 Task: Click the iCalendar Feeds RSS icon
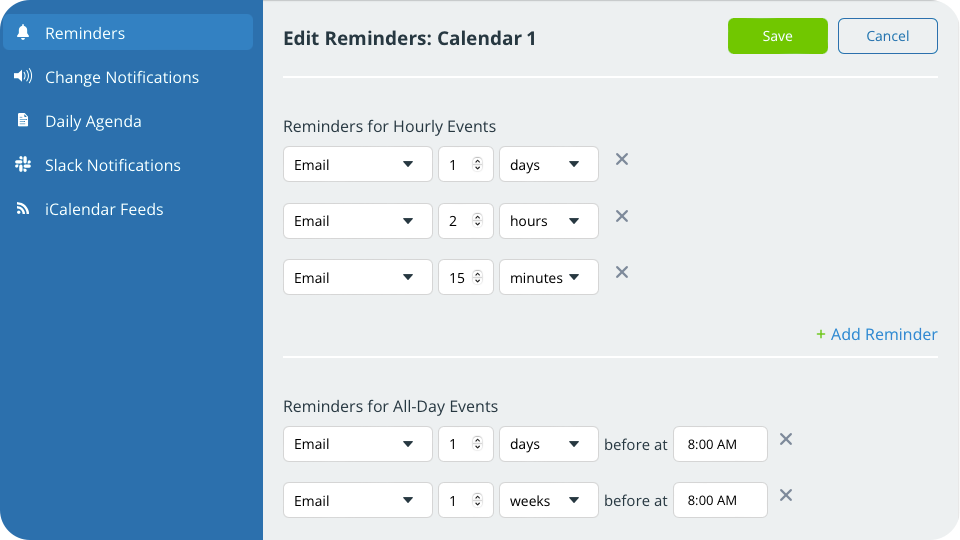click(23, 209)
